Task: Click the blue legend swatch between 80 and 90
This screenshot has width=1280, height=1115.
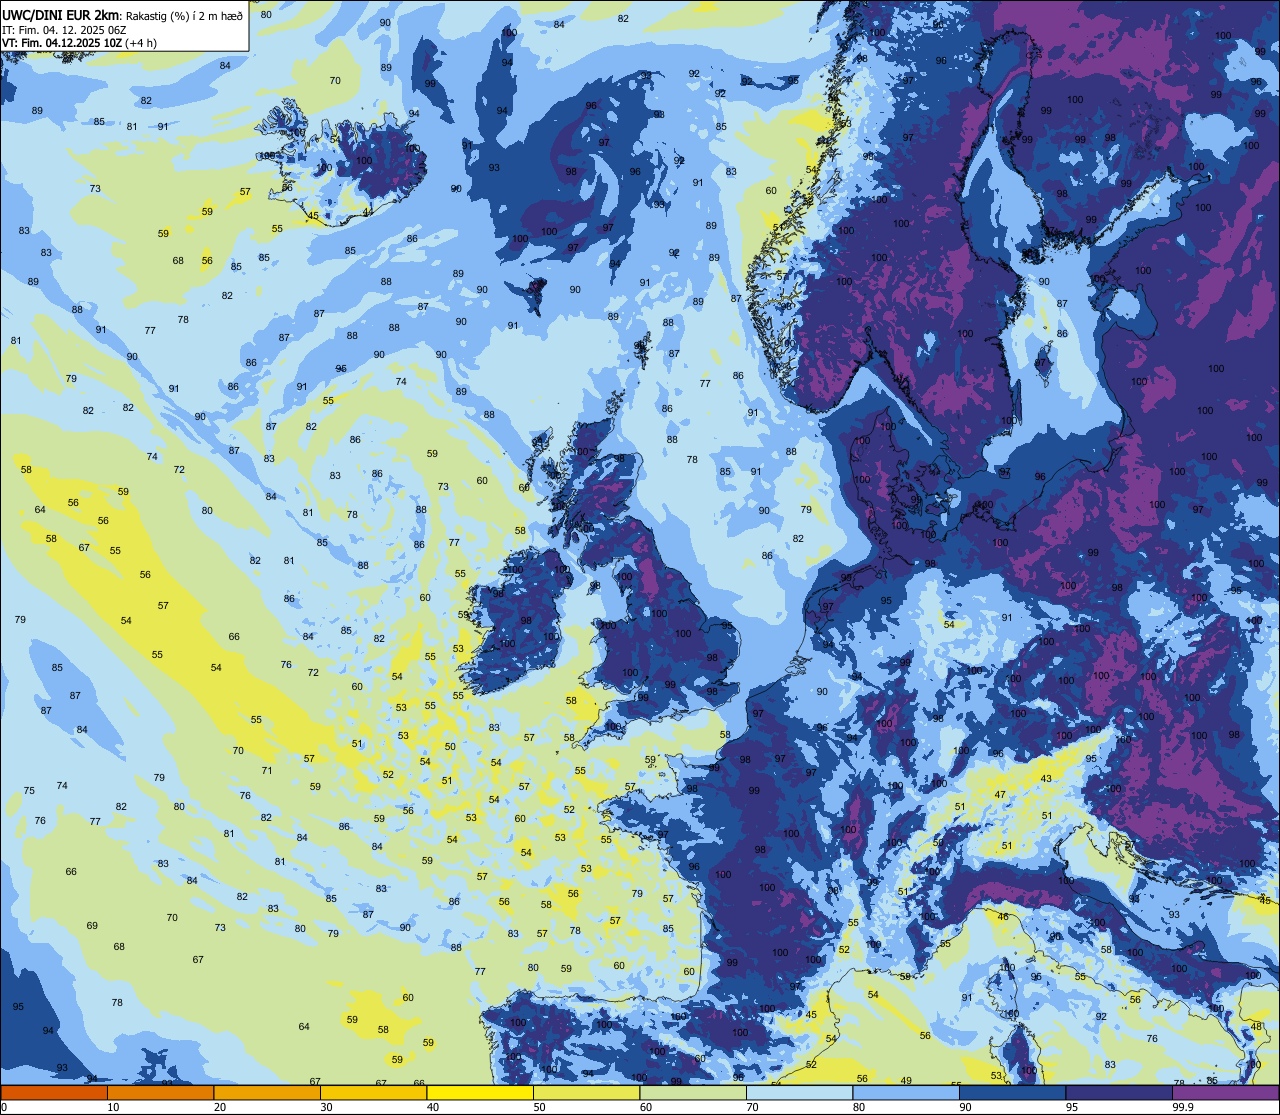Action: pyautogui.click(x=906, y=1092)
